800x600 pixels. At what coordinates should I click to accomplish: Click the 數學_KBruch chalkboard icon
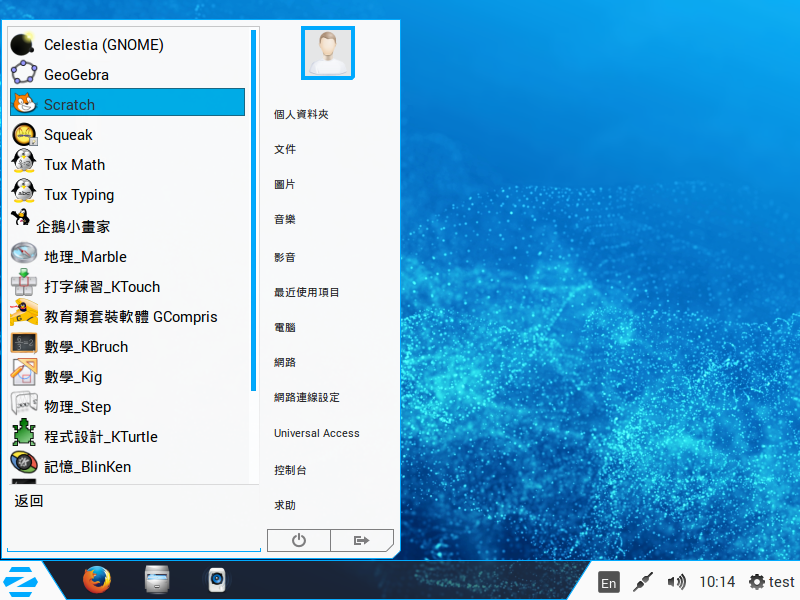(x=24, y=343)
